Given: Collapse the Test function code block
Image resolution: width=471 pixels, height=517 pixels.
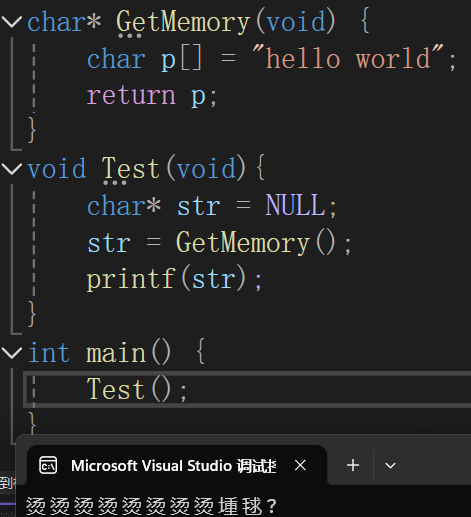Looking at the screenshot, I should [12, 169].
